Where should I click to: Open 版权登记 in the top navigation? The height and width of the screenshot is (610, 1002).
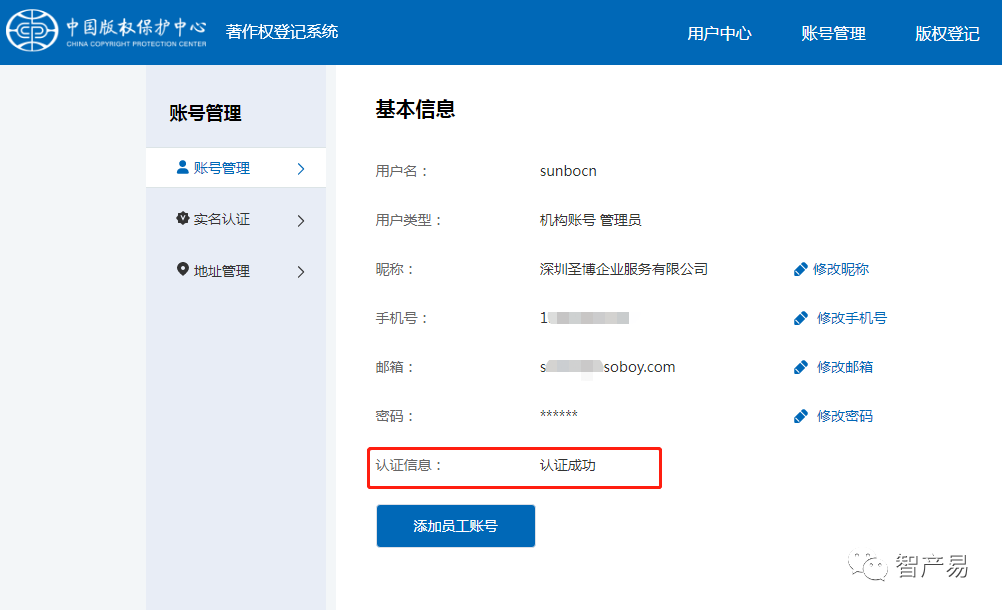point(947,33)
